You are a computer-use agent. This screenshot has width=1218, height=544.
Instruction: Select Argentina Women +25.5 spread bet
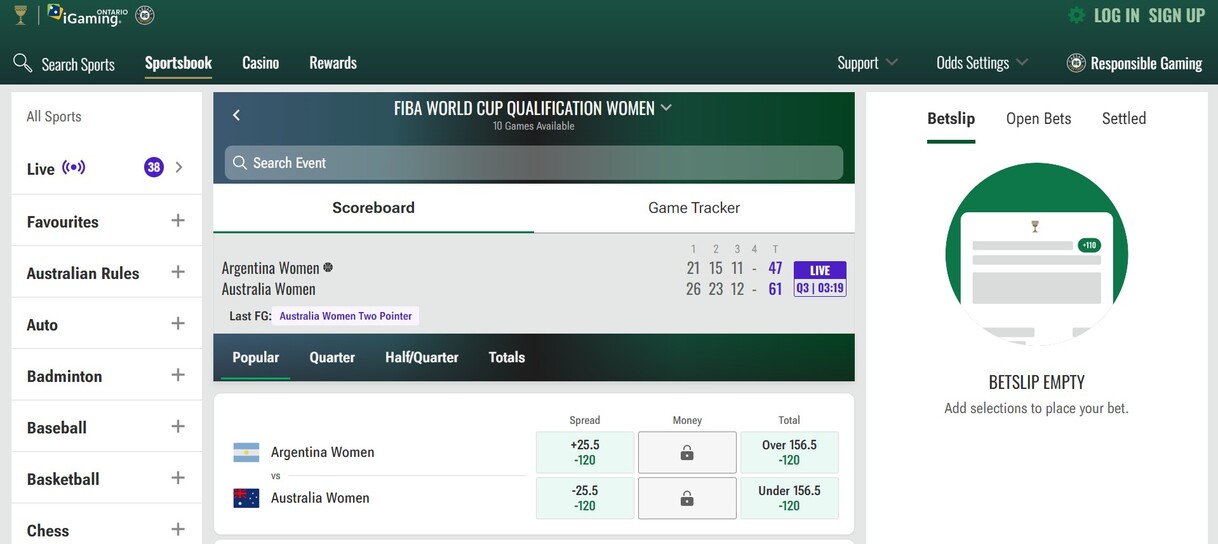click(585, 452)
